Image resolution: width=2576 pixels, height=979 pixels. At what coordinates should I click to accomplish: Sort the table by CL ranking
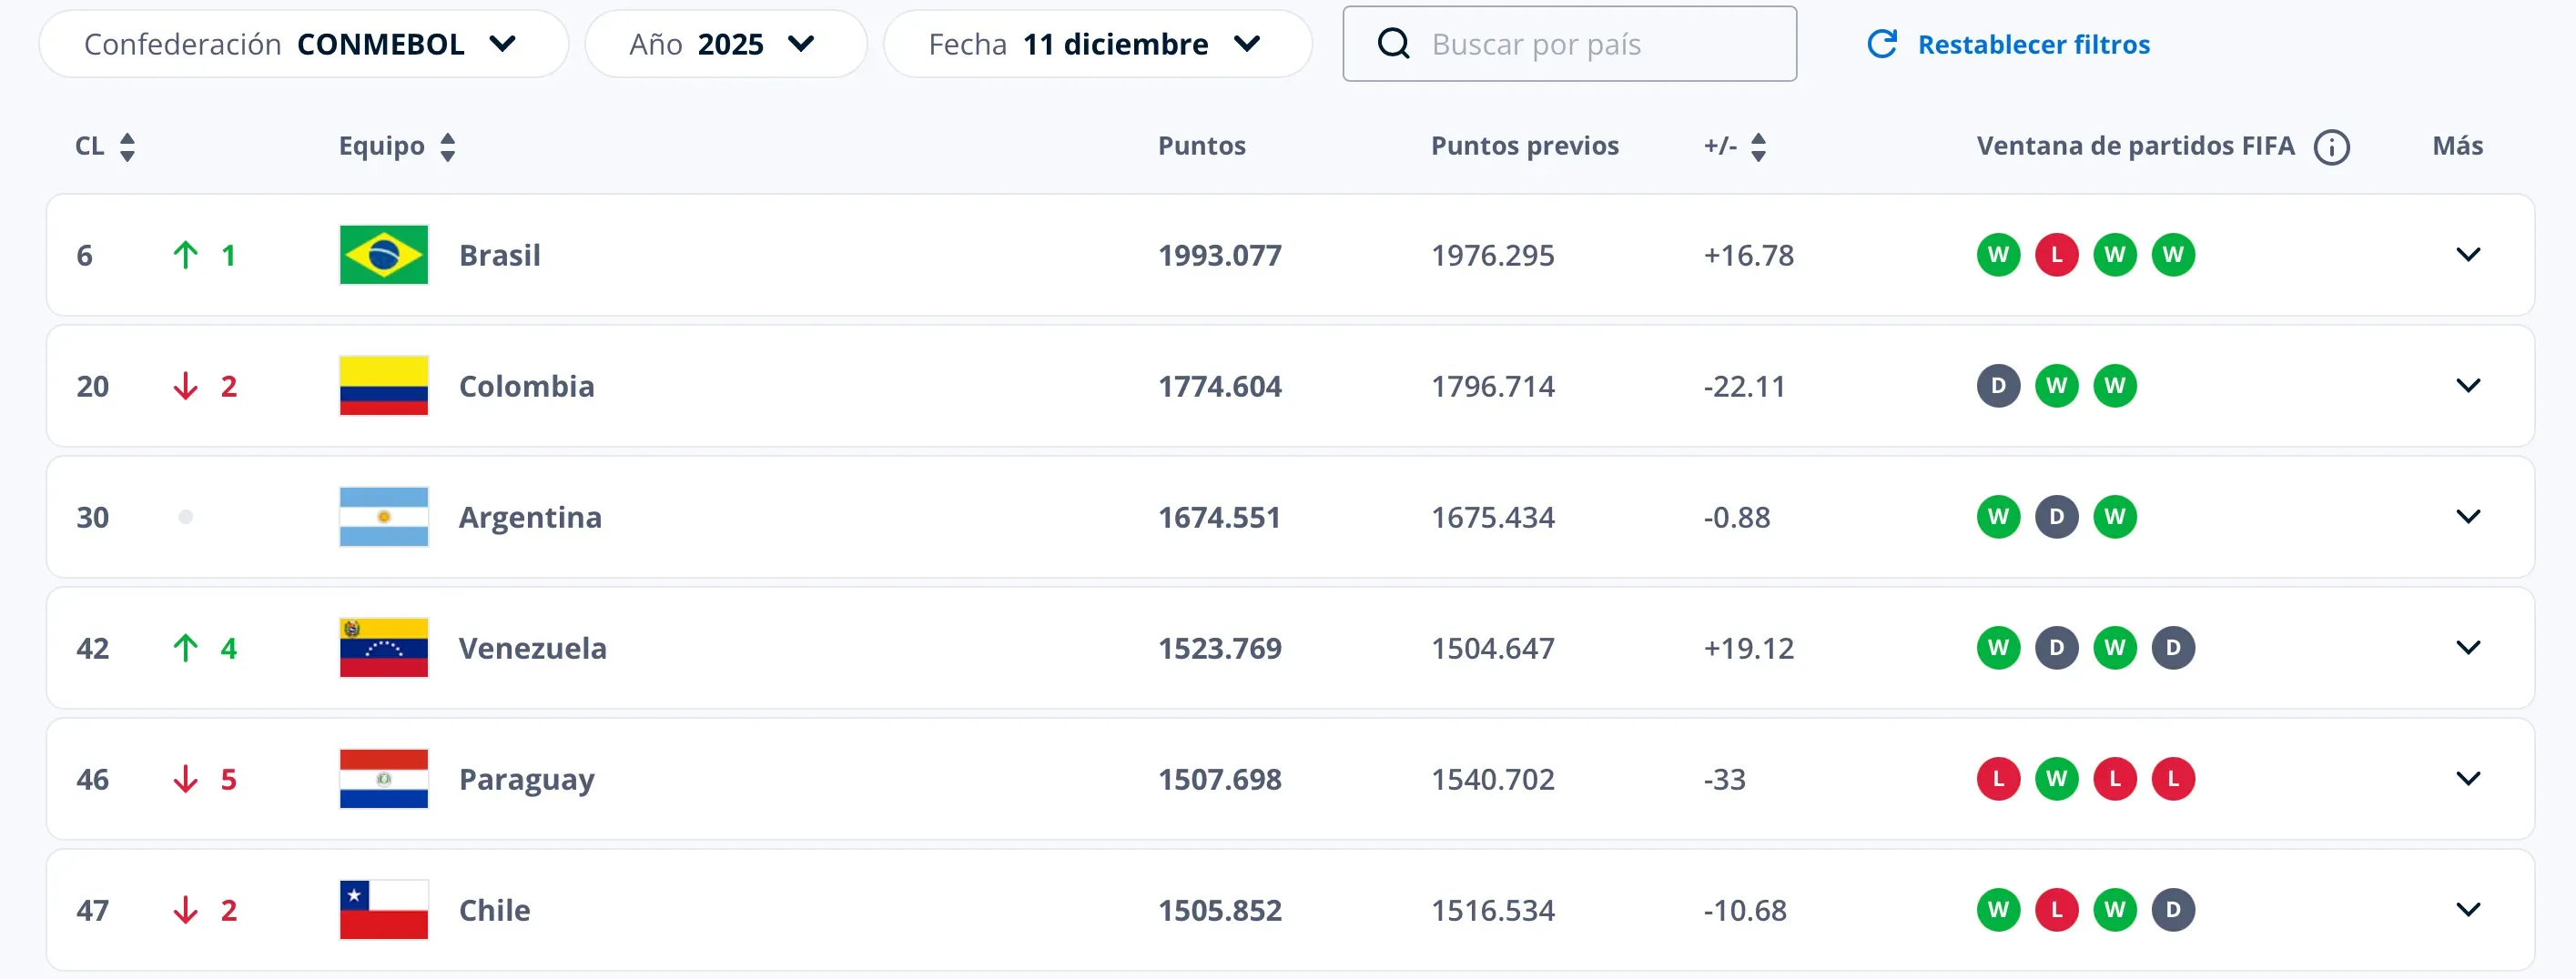pyautogui.click(x=126, y=147)
